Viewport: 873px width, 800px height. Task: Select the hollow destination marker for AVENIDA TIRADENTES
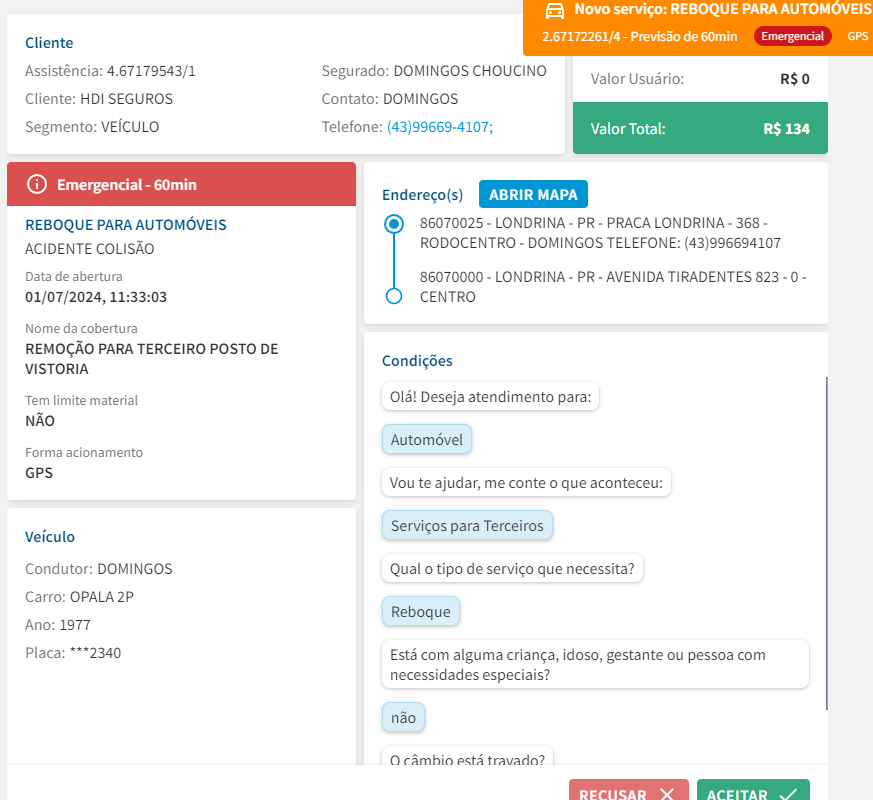coord(394,296)
